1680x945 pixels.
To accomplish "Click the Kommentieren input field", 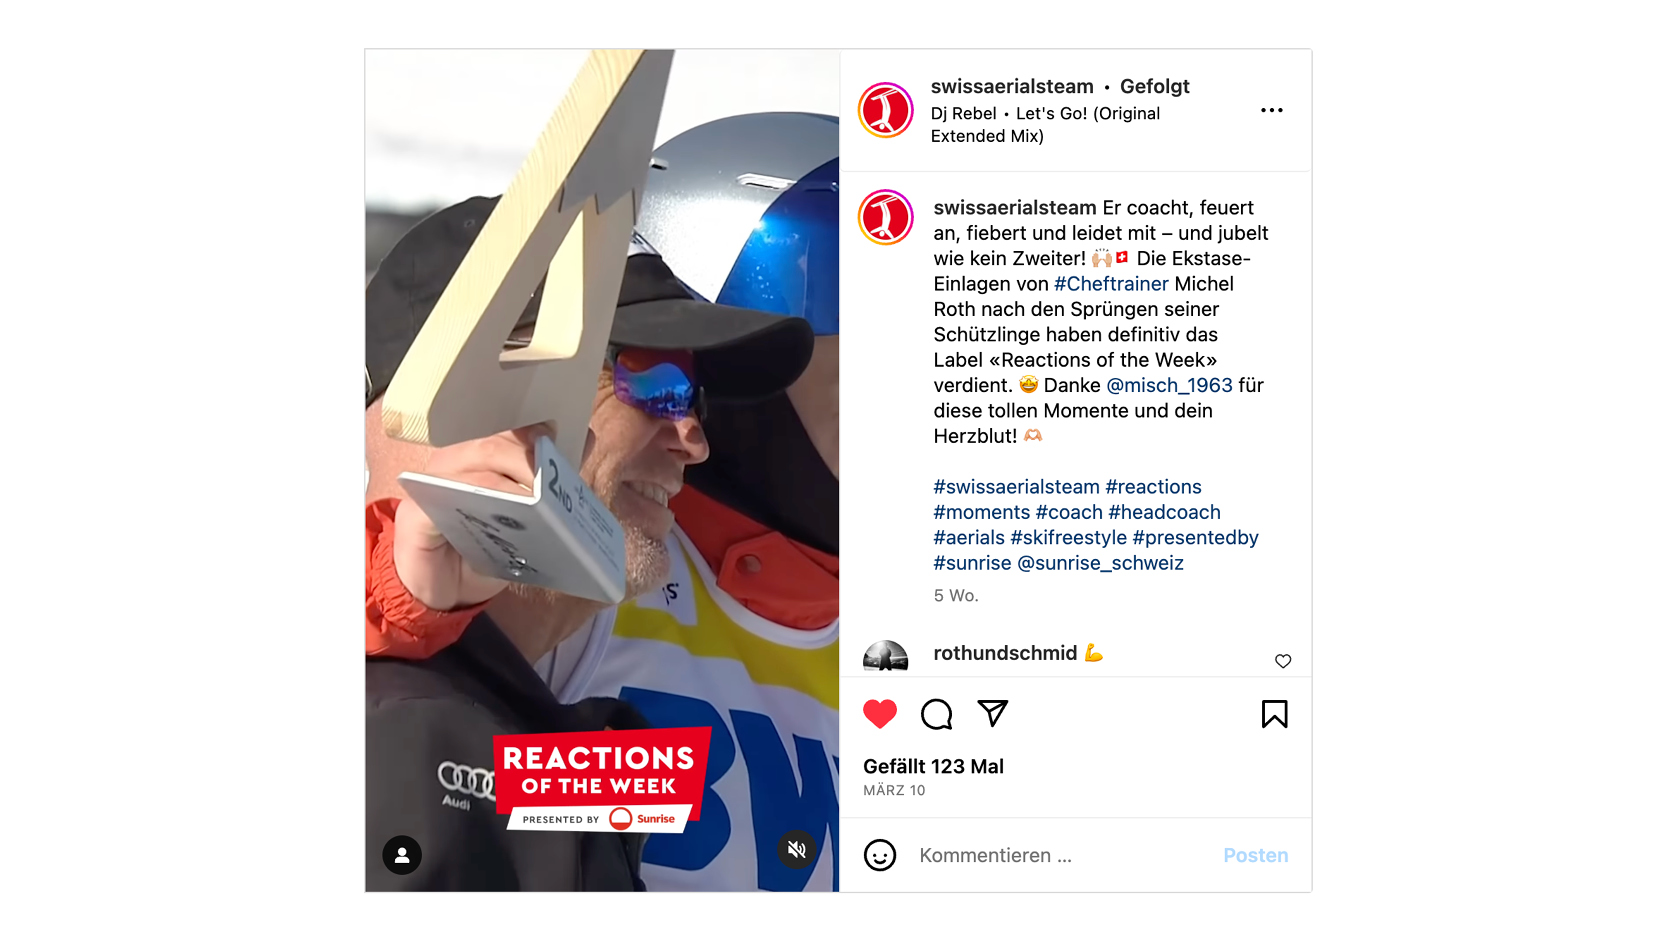I will (x=1060, y=856).
